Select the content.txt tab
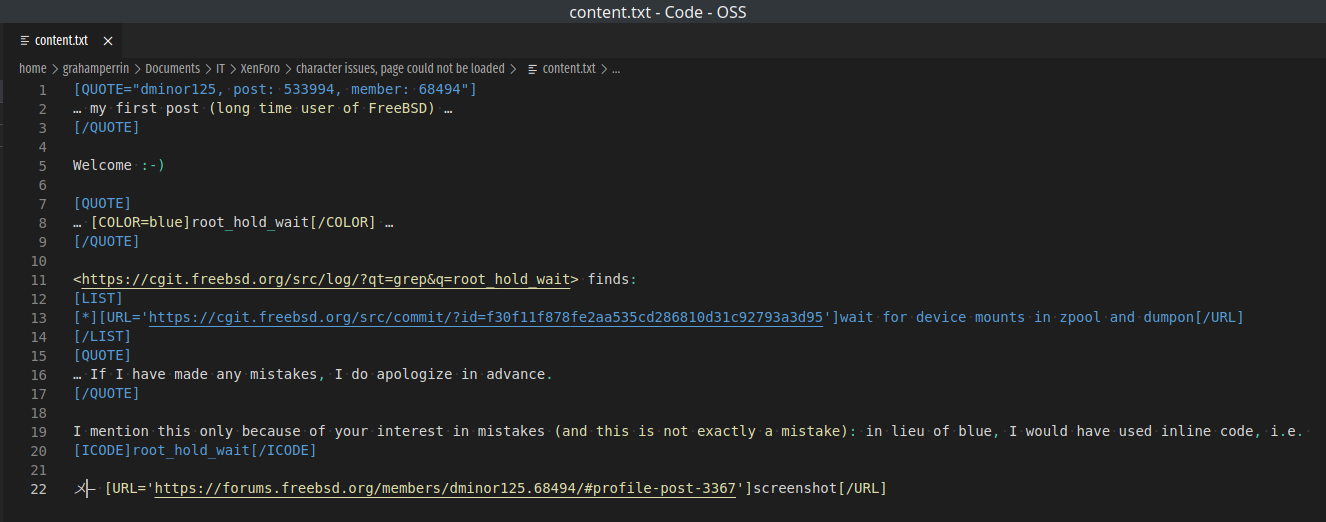 [x=61, y=41]
